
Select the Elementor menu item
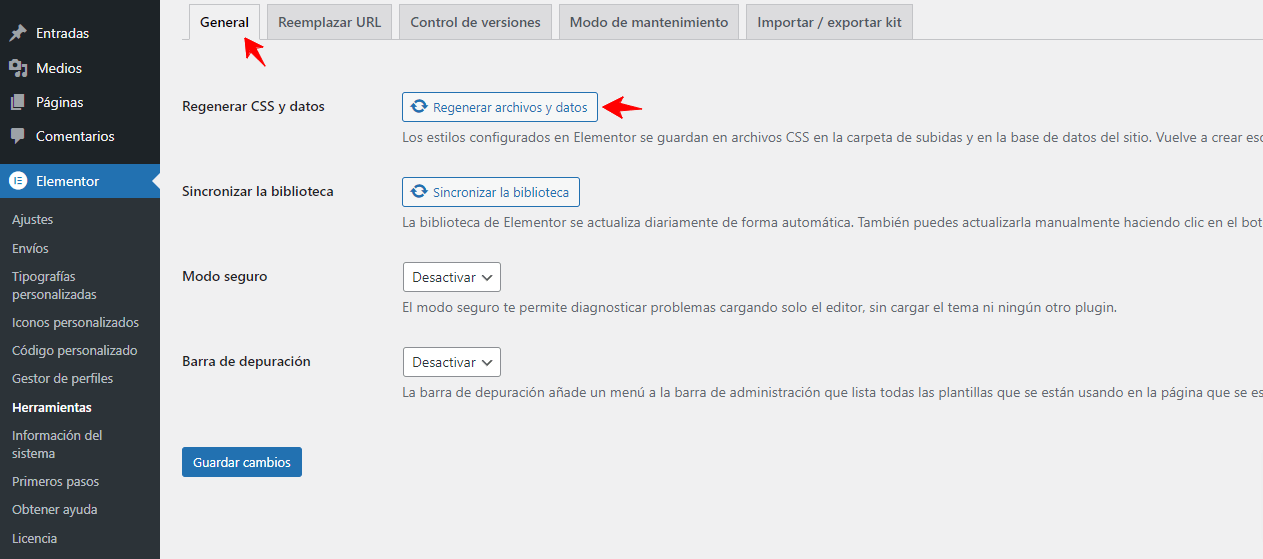click(x=80, y=181)
